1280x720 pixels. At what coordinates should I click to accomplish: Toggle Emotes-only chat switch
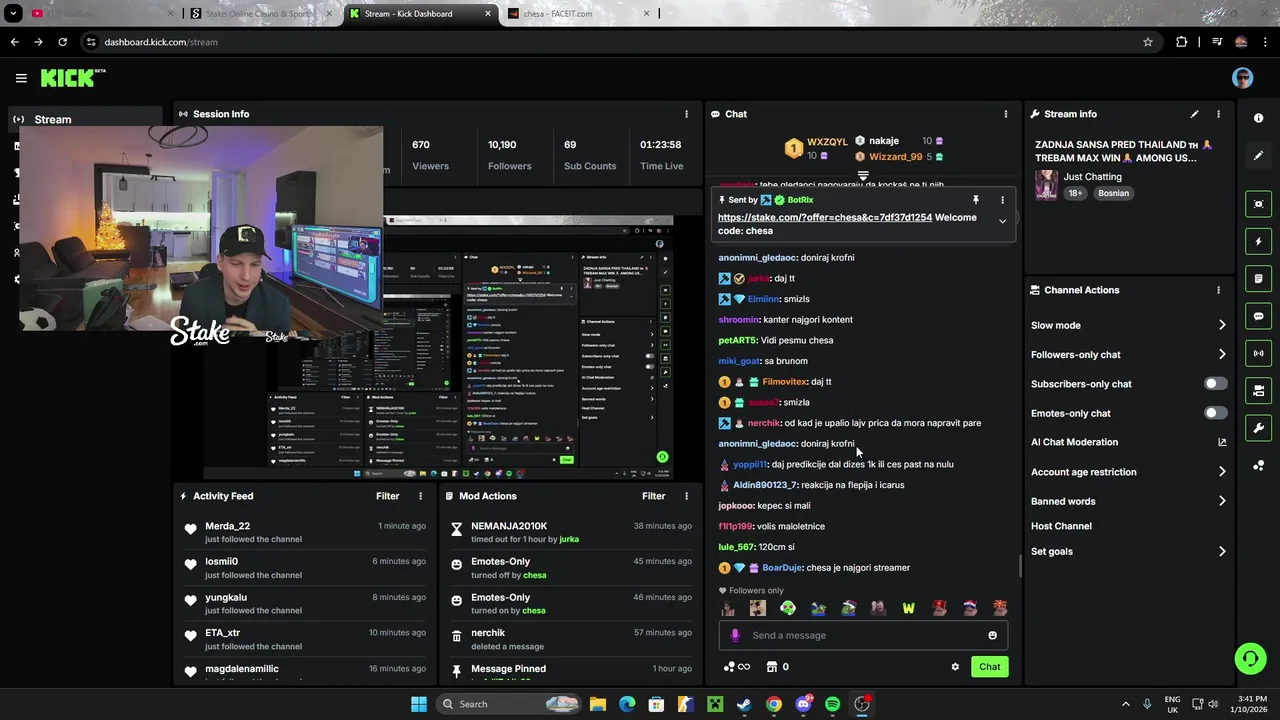point(1215,413)
